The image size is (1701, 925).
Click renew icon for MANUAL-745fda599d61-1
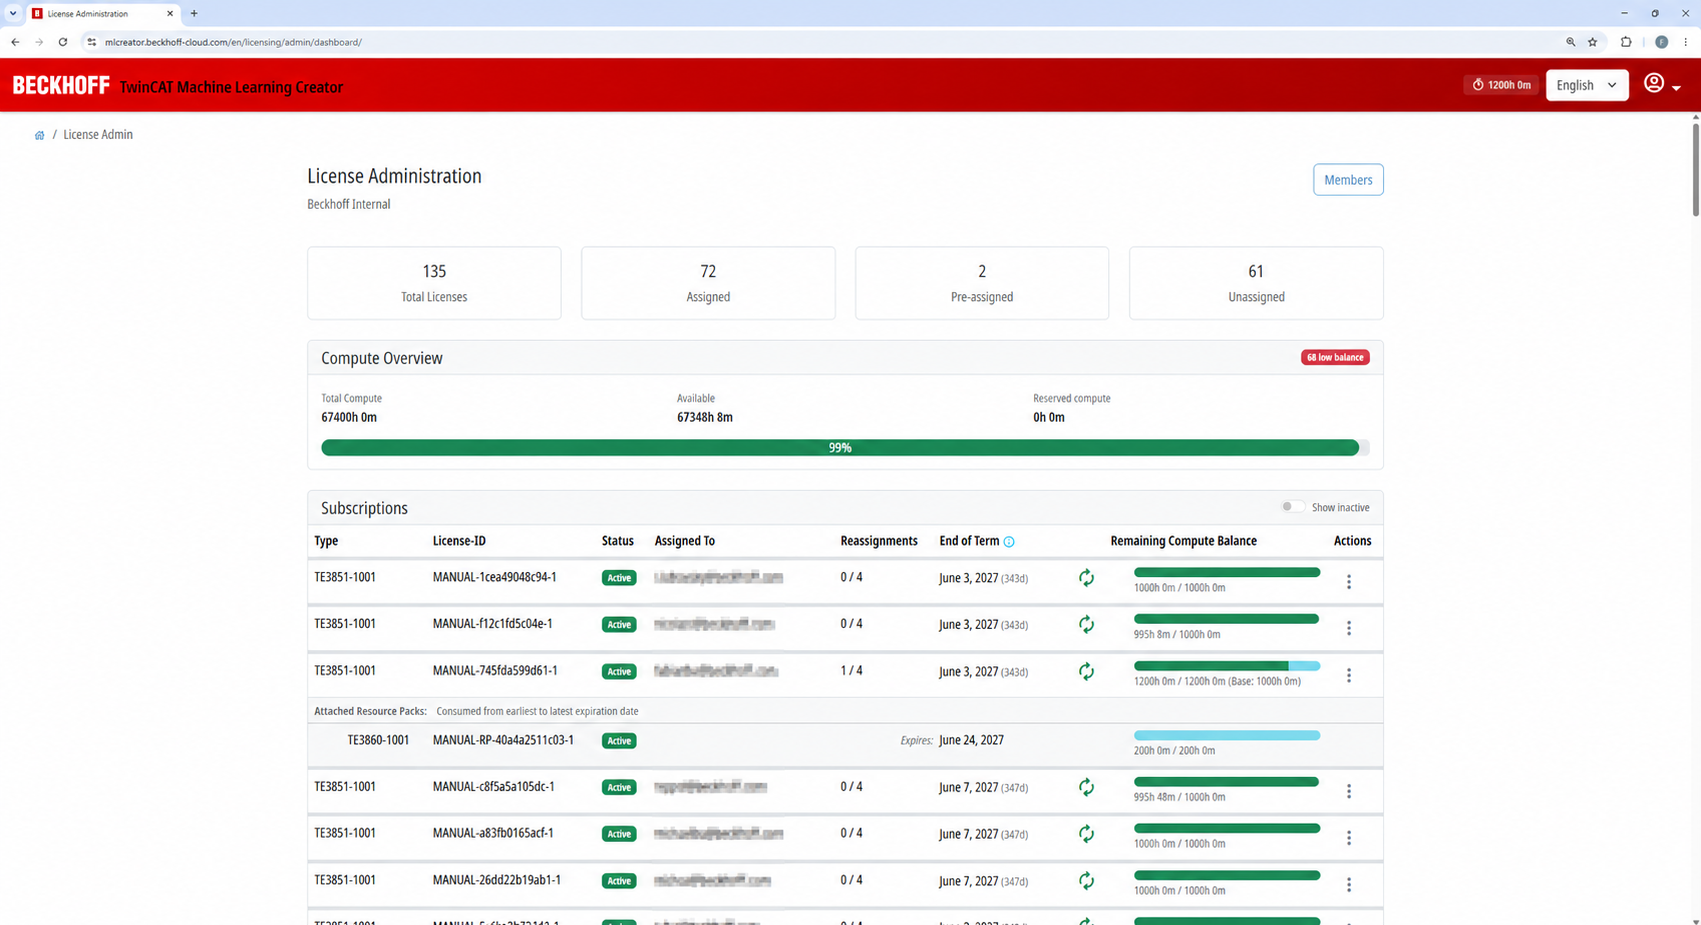[x=1086, y=672]
